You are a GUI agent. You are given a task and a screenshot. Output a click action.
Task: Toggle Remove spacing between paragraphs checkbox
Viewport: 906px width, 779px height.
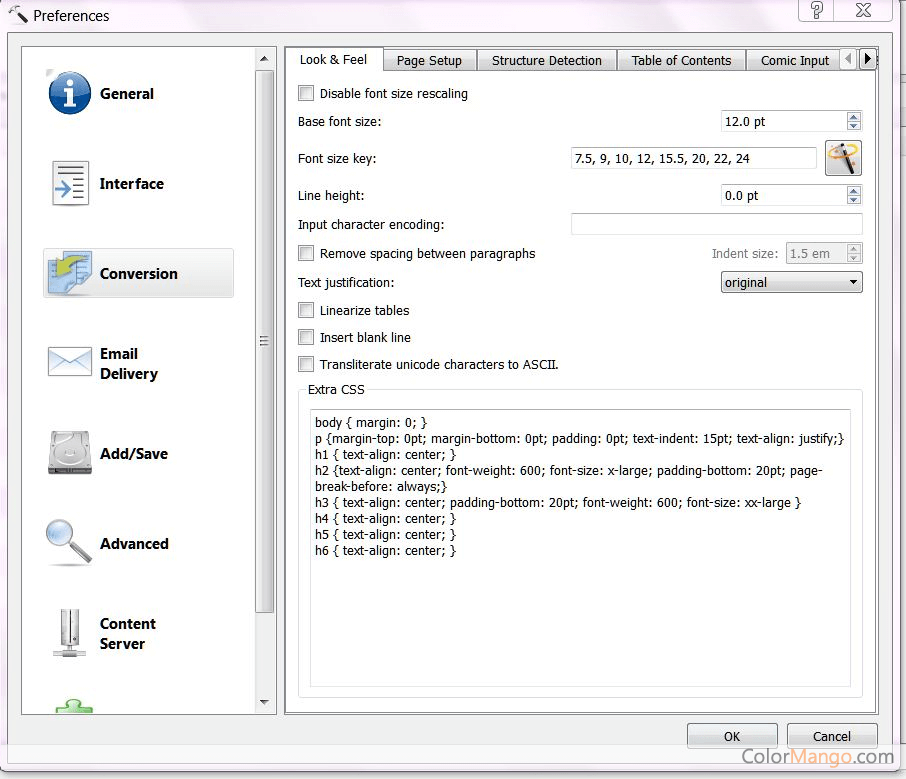[306, 253]
